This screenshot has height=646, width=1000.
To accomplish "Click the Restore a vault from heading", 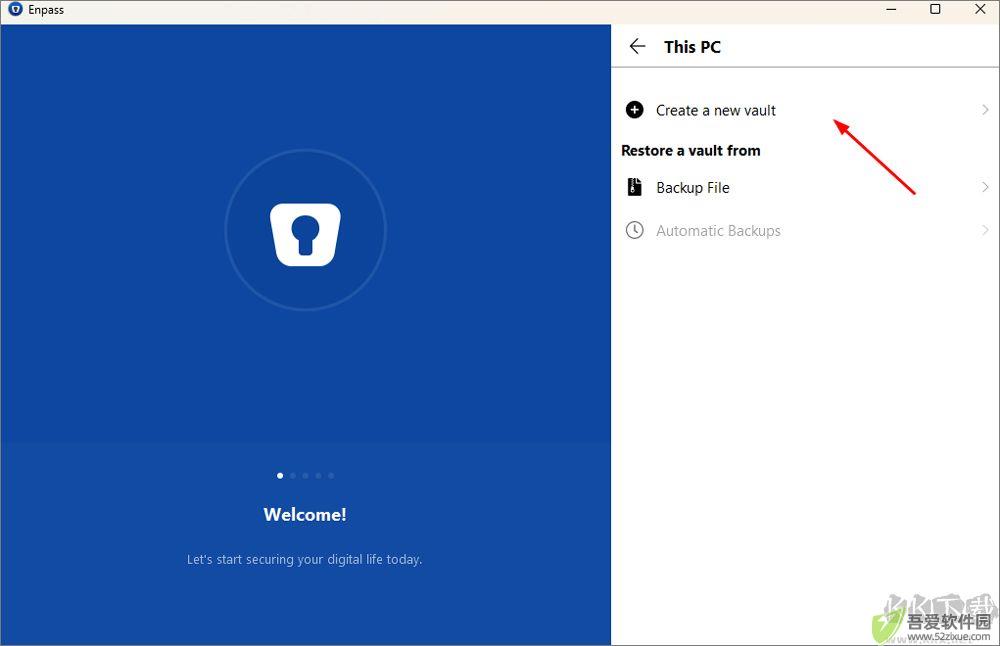I will [691, 150].
